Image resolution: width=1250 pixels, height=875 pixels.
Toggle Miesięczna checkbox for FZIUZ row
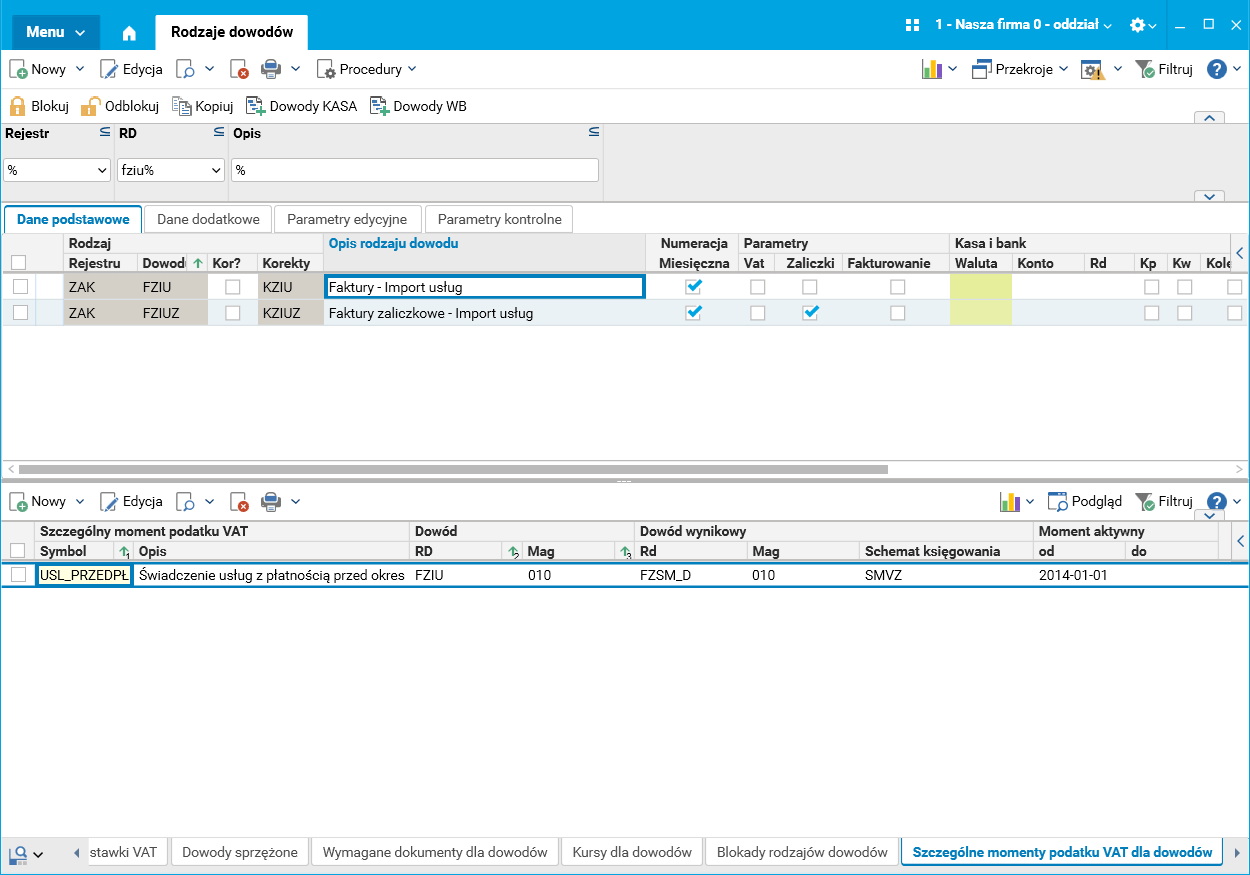click(x=693, y=313)
